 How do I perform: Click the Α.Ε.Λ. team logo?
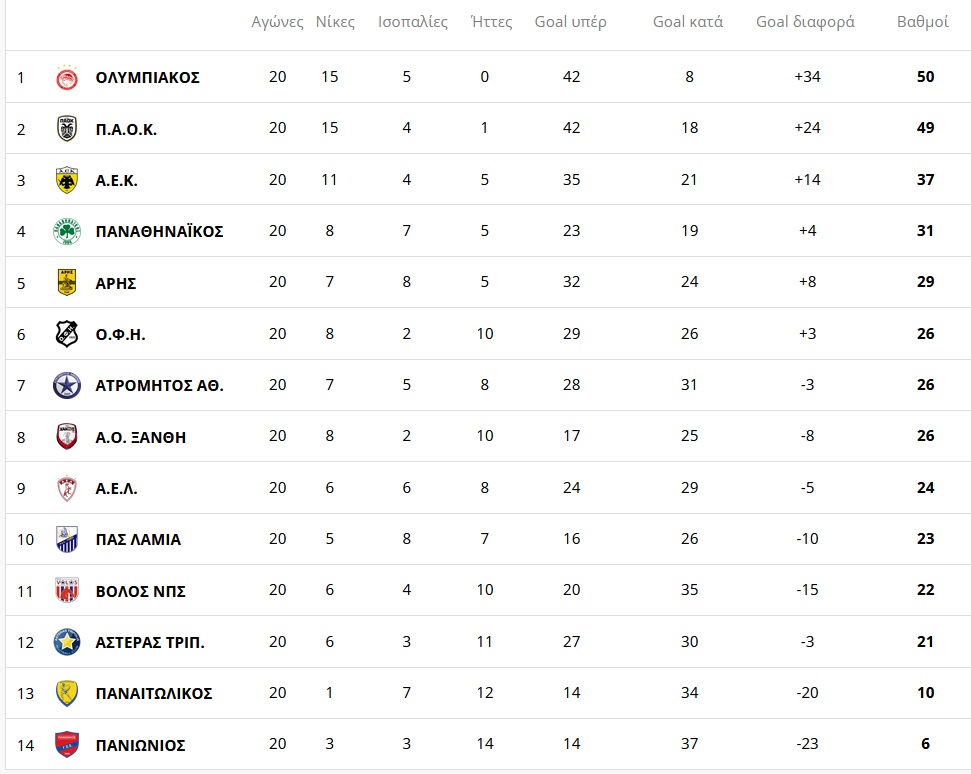click(x=67, y=488)
